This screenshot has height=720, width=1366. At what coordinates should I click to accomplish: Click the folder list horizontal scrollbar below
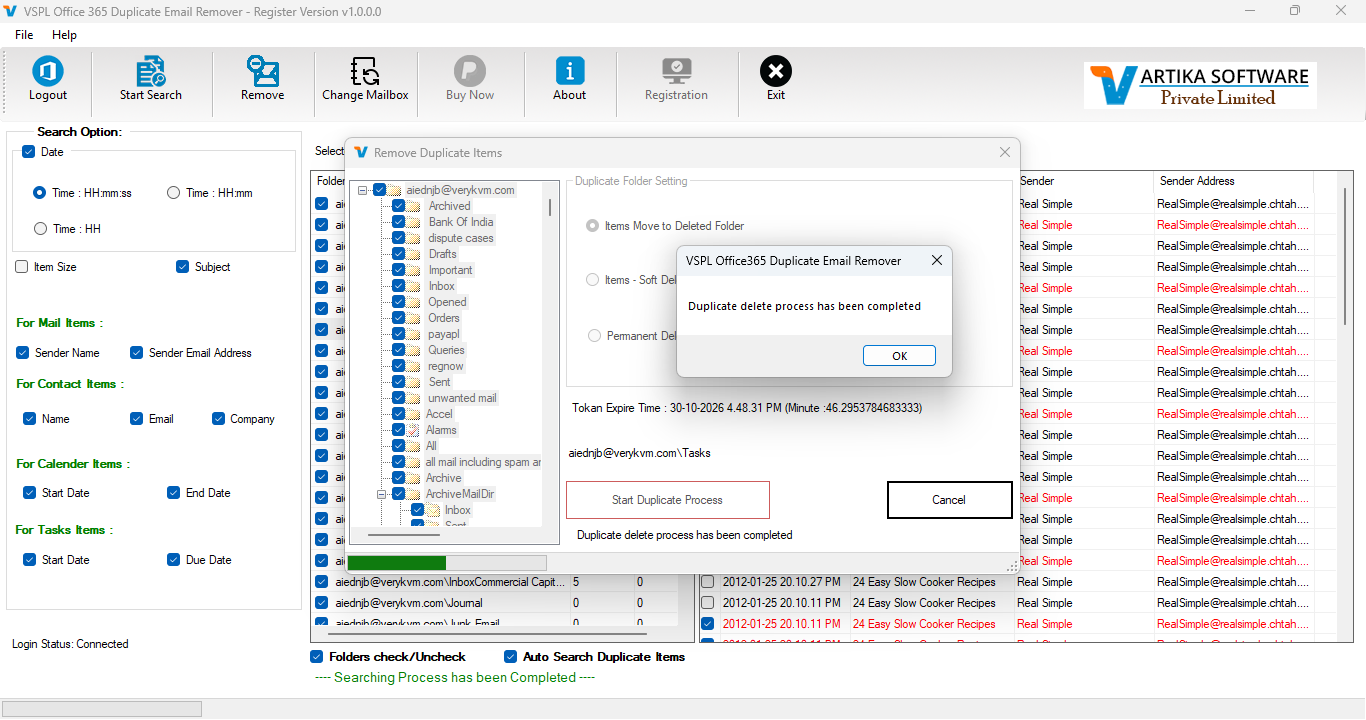[x=487, y=632]
